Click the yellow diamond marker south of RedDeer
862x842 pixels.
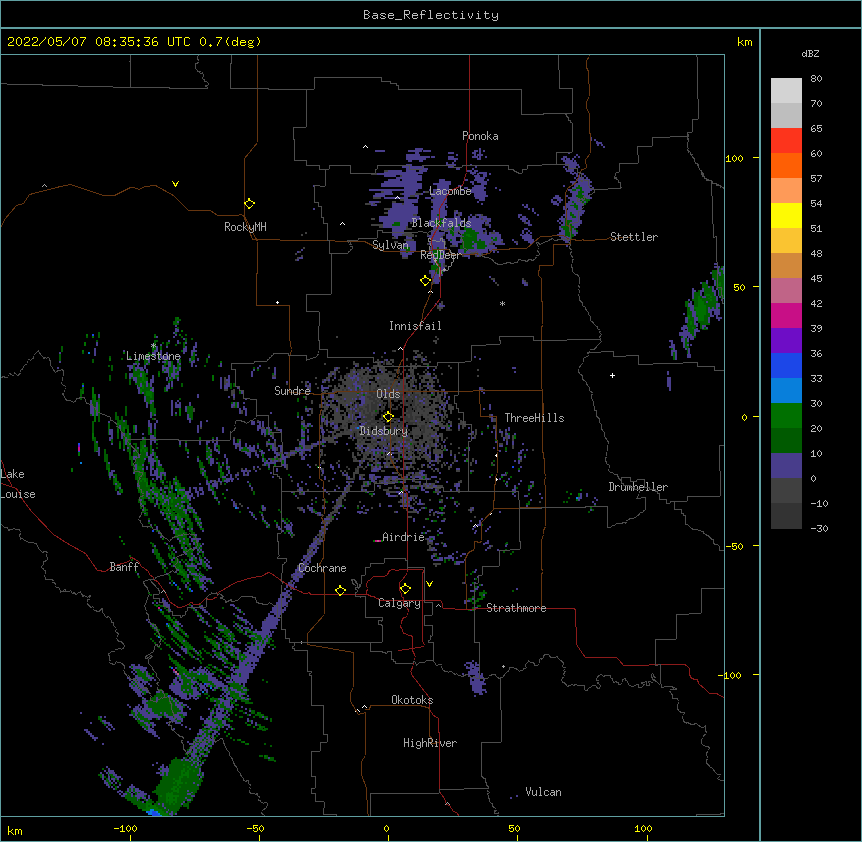426,281
